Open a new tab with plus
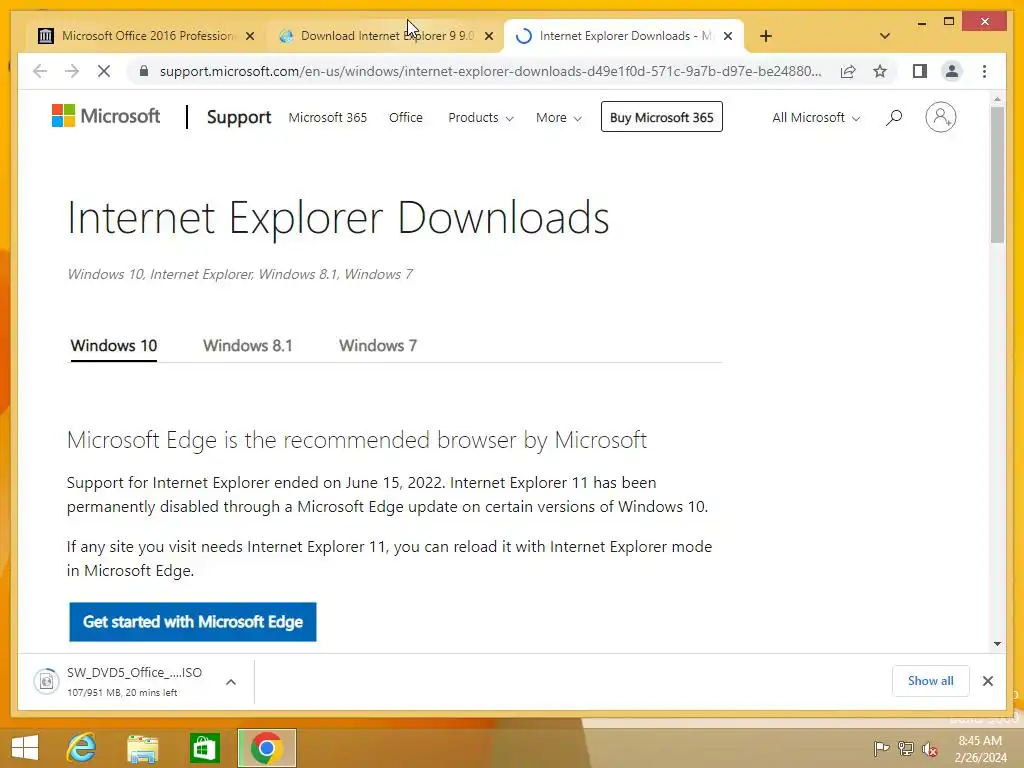Viewport: 1024px width, 768px height. (766, 36)
